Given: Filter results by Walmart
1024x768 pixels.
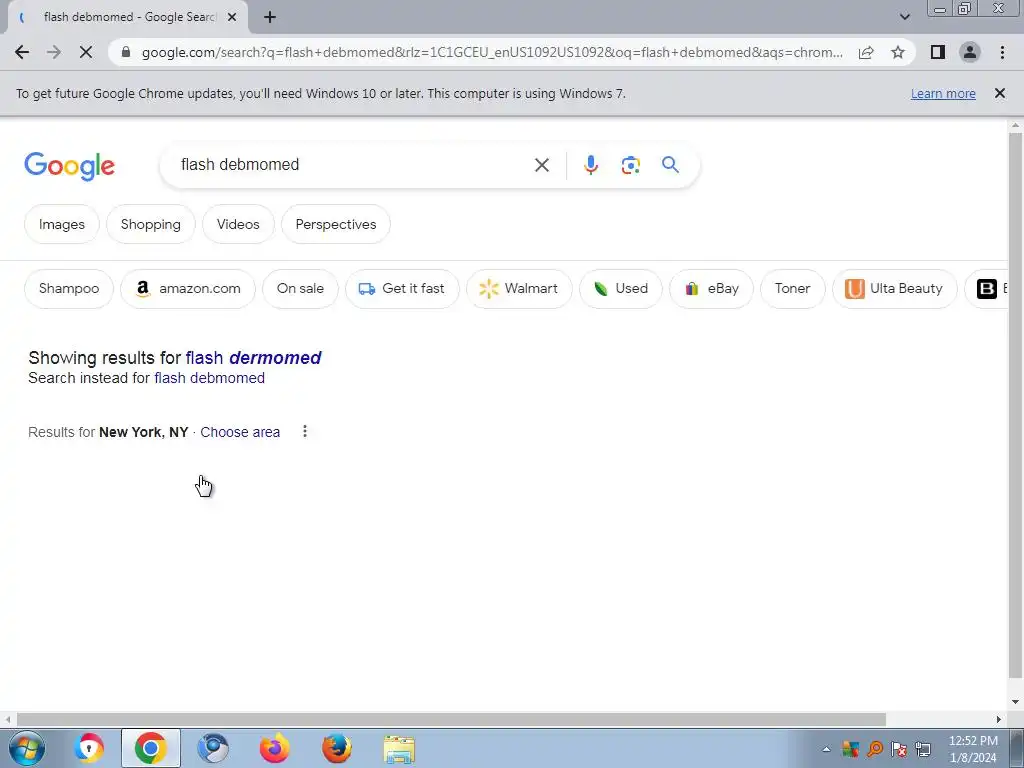Looking at the screenshot, I should point(519,289).
